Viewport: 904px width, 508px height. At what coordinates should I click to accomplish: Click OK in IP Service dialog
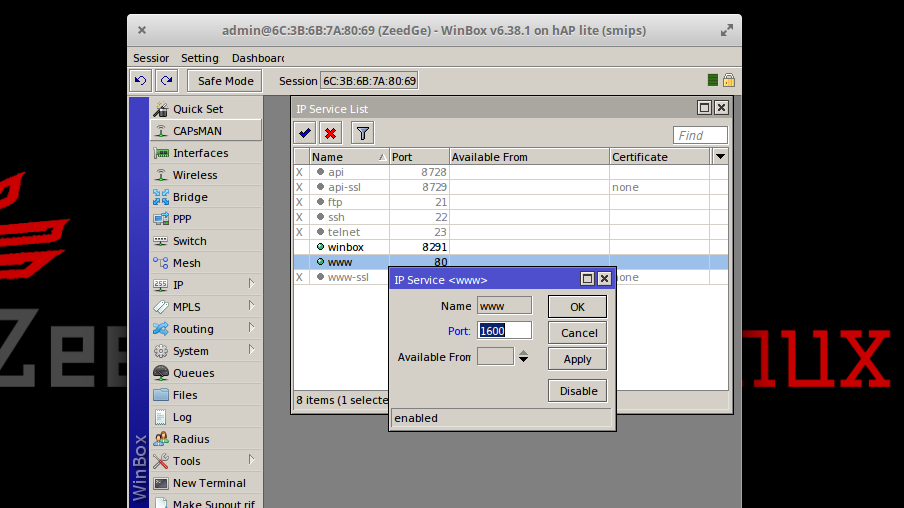coord(577,307)
